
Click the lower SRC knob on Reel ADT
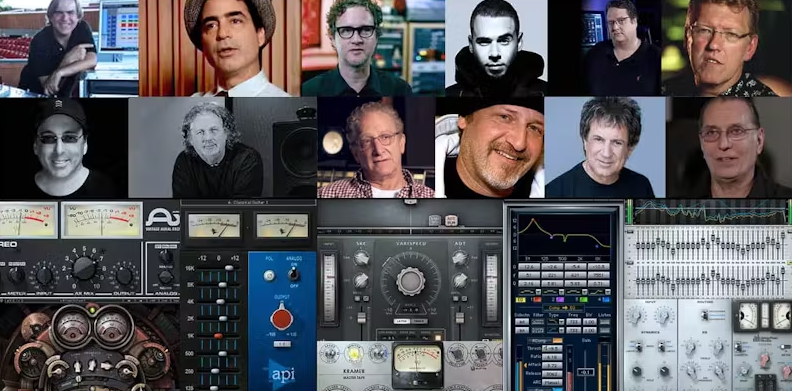(362, 280)
